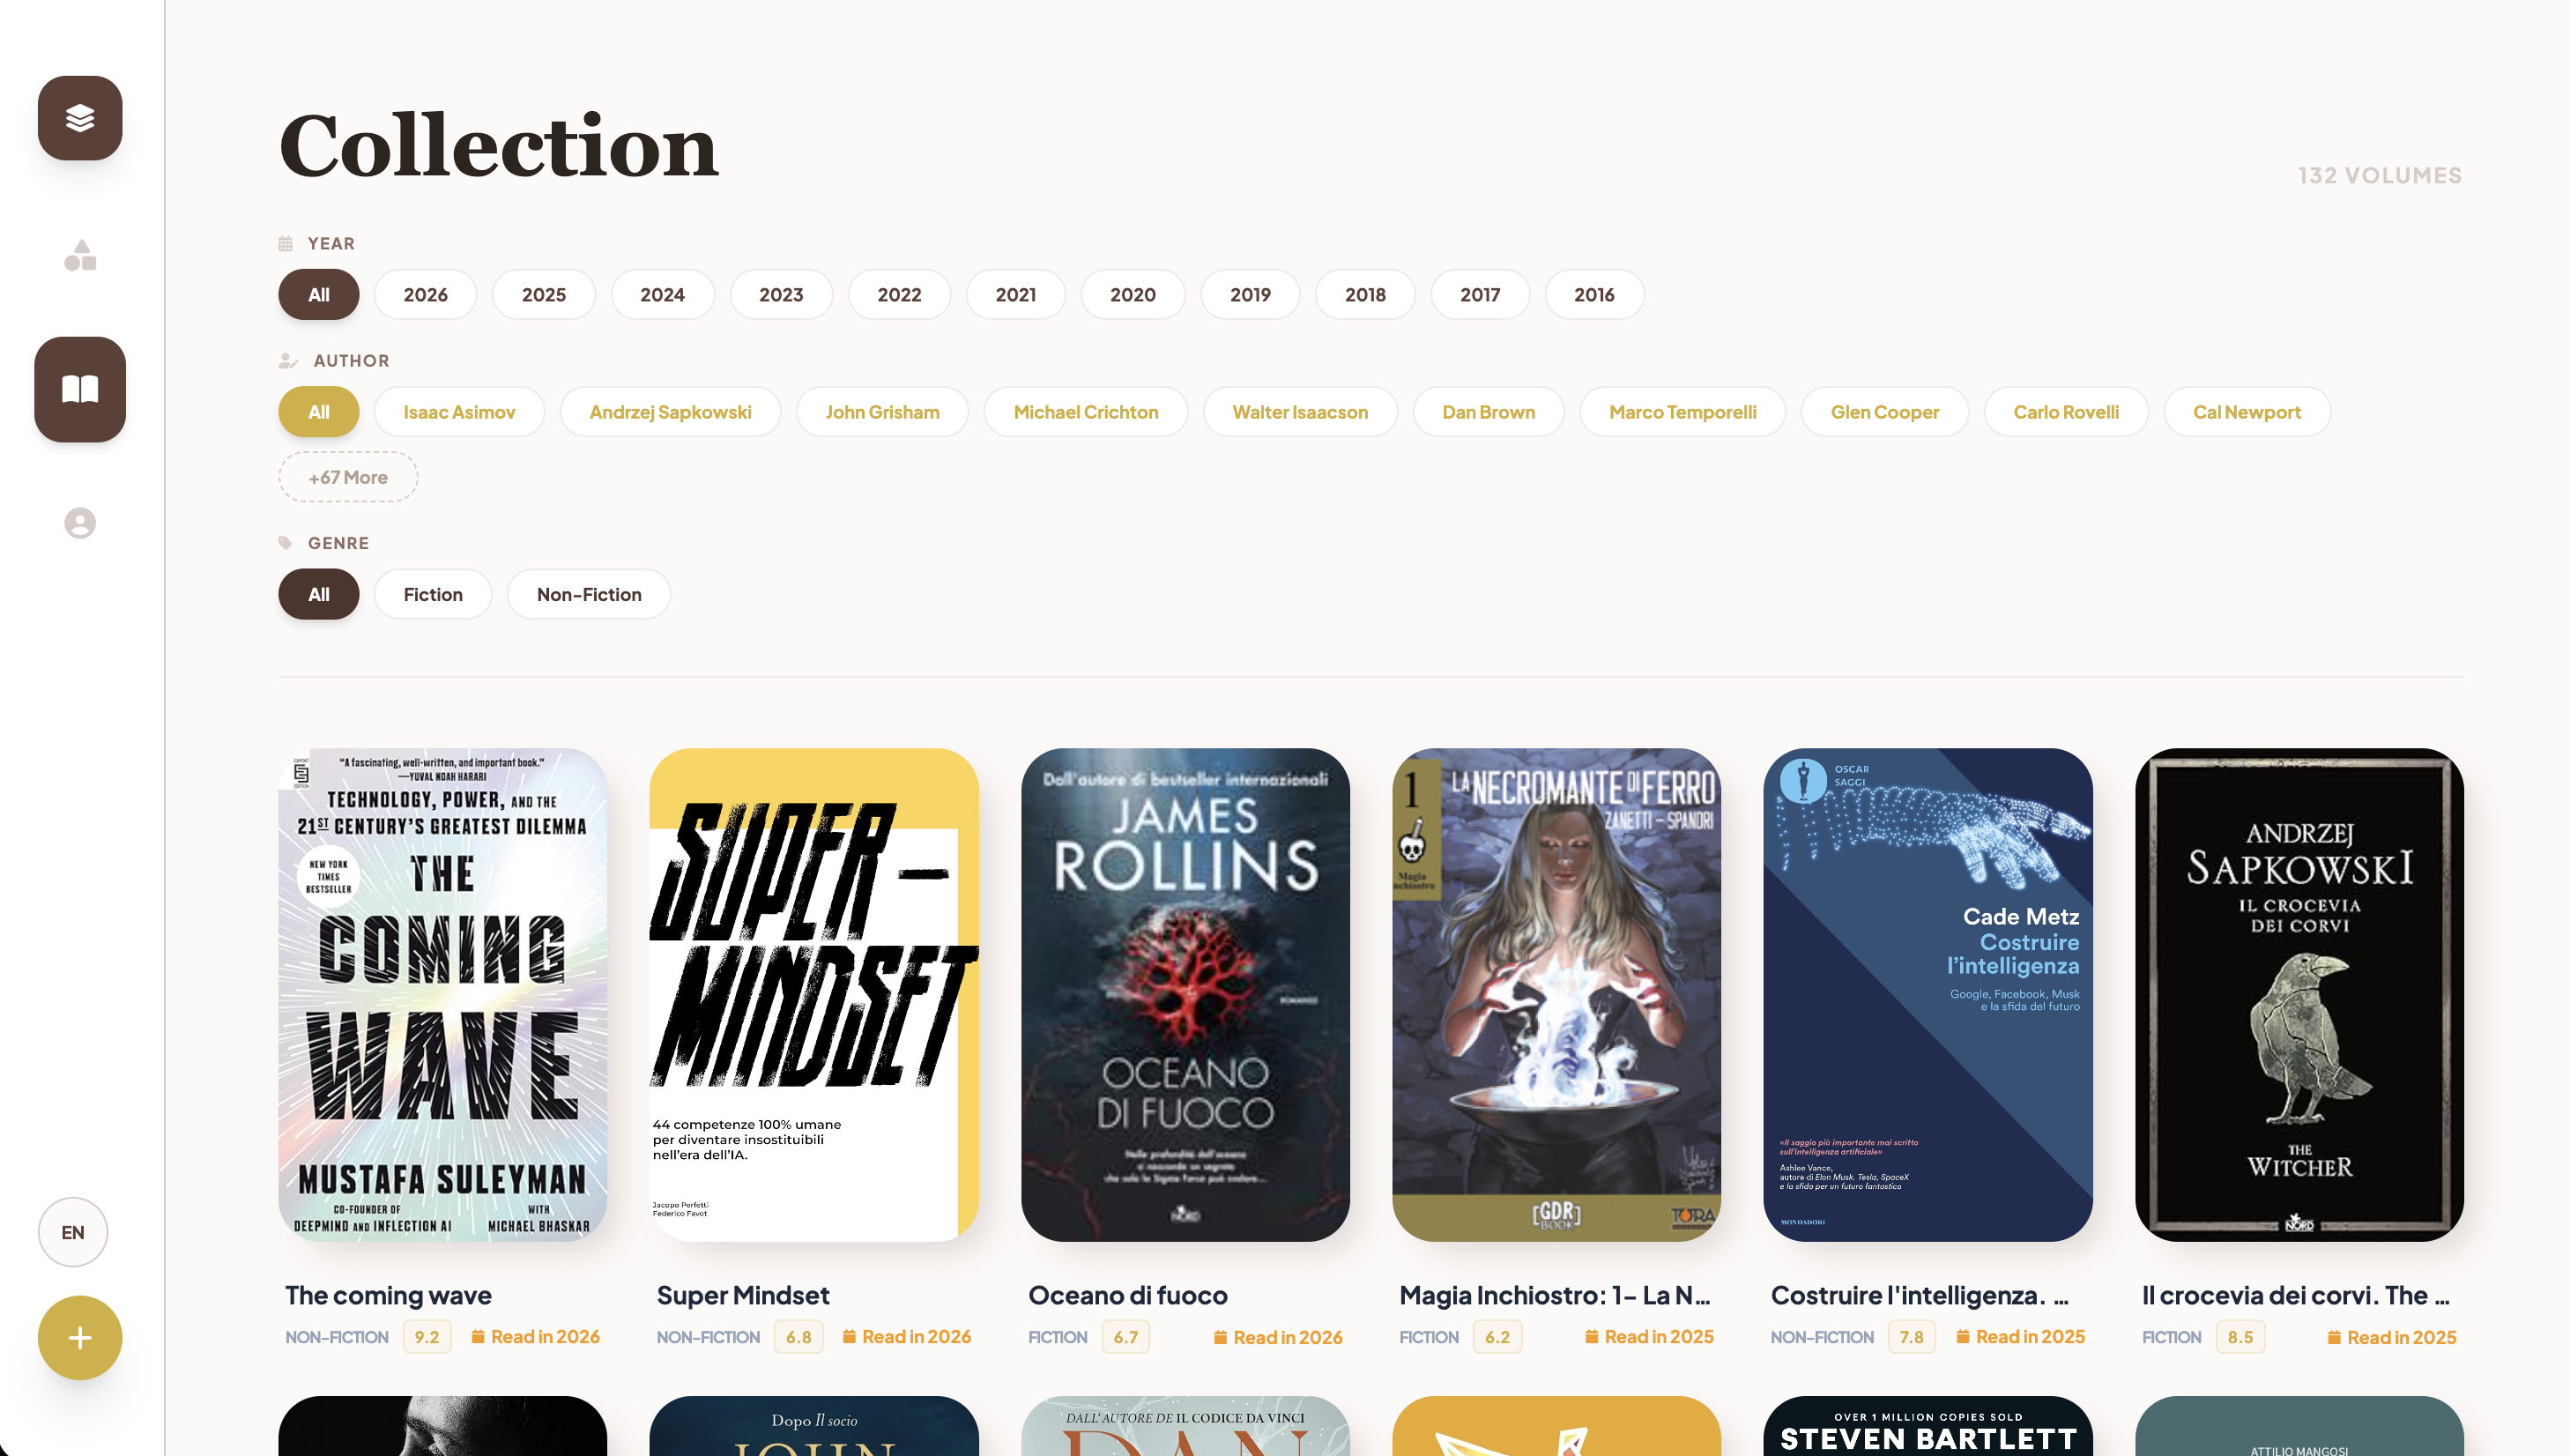2570x1456 pixels.
Task: Open the shapes icon in sidebar
Action: pyautogui.click(x=80, y=256)
